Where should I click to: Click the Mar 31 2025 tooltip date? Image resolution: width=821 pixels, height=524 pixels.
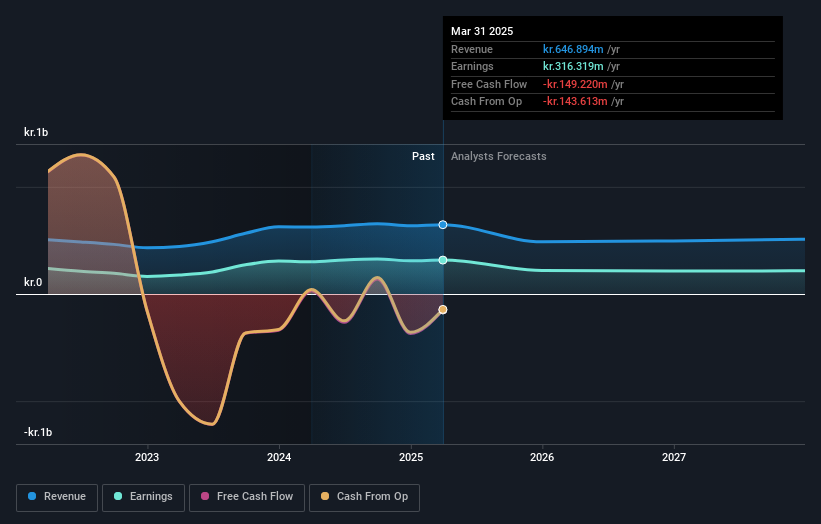[482, 31]
